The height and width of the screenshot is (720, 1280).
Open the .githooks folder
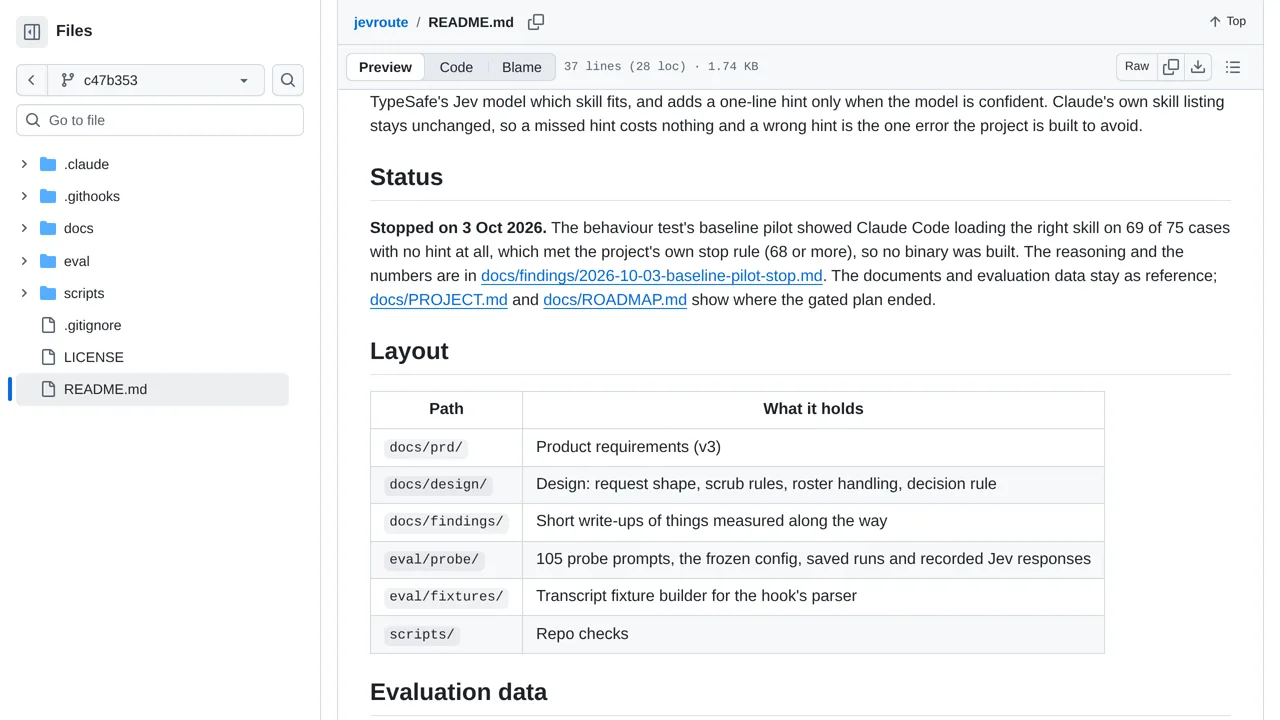[x=92, y=196]
